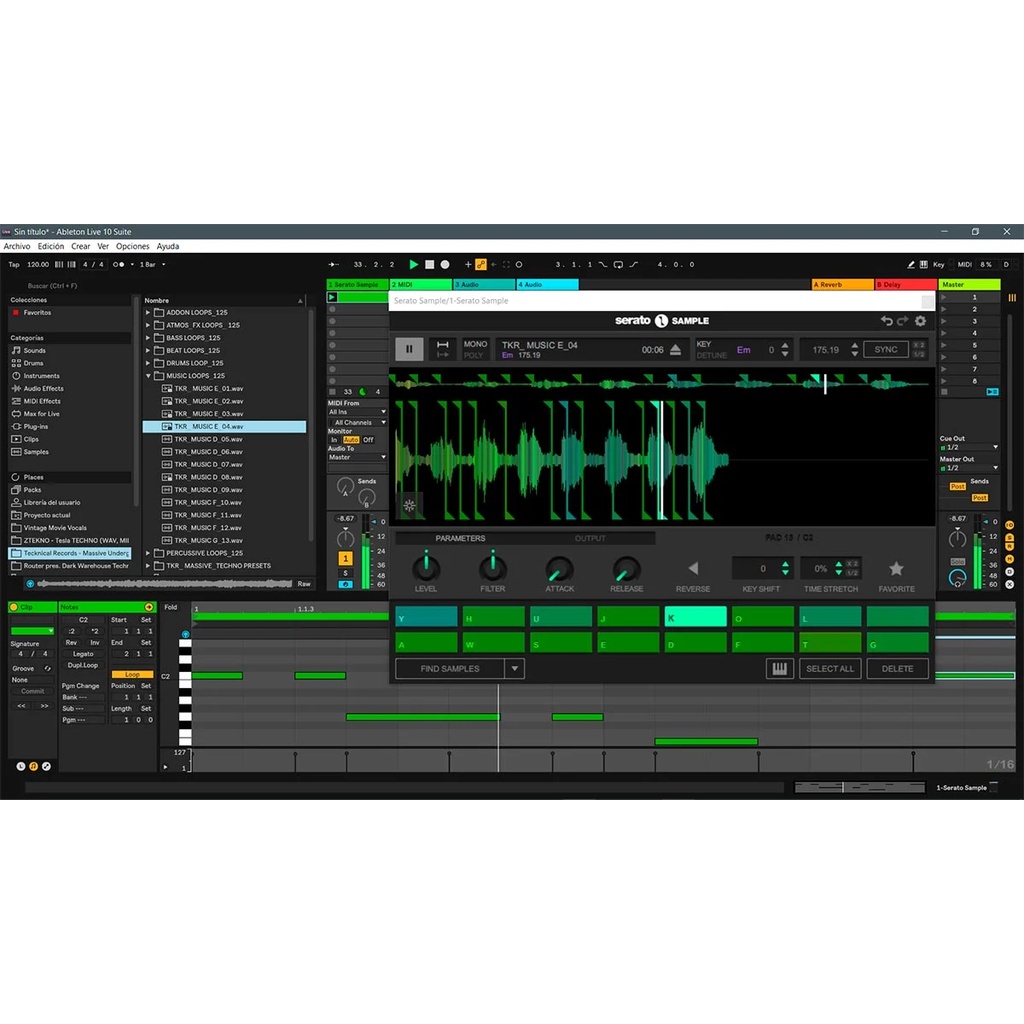The image size is (1024, 1024).
Task: Solo the Serato Sample track
Action: [x=345, y=573]
